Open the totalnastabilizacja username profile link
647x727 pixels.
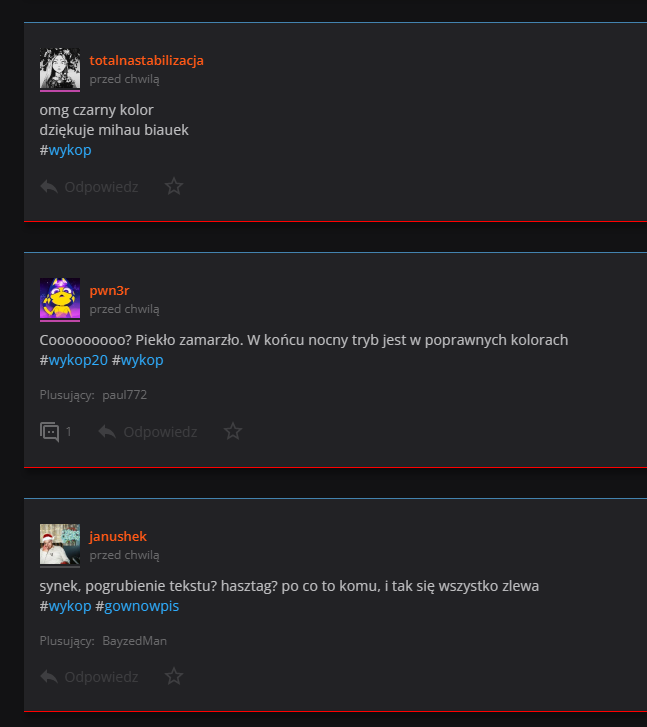coord(146,60)
